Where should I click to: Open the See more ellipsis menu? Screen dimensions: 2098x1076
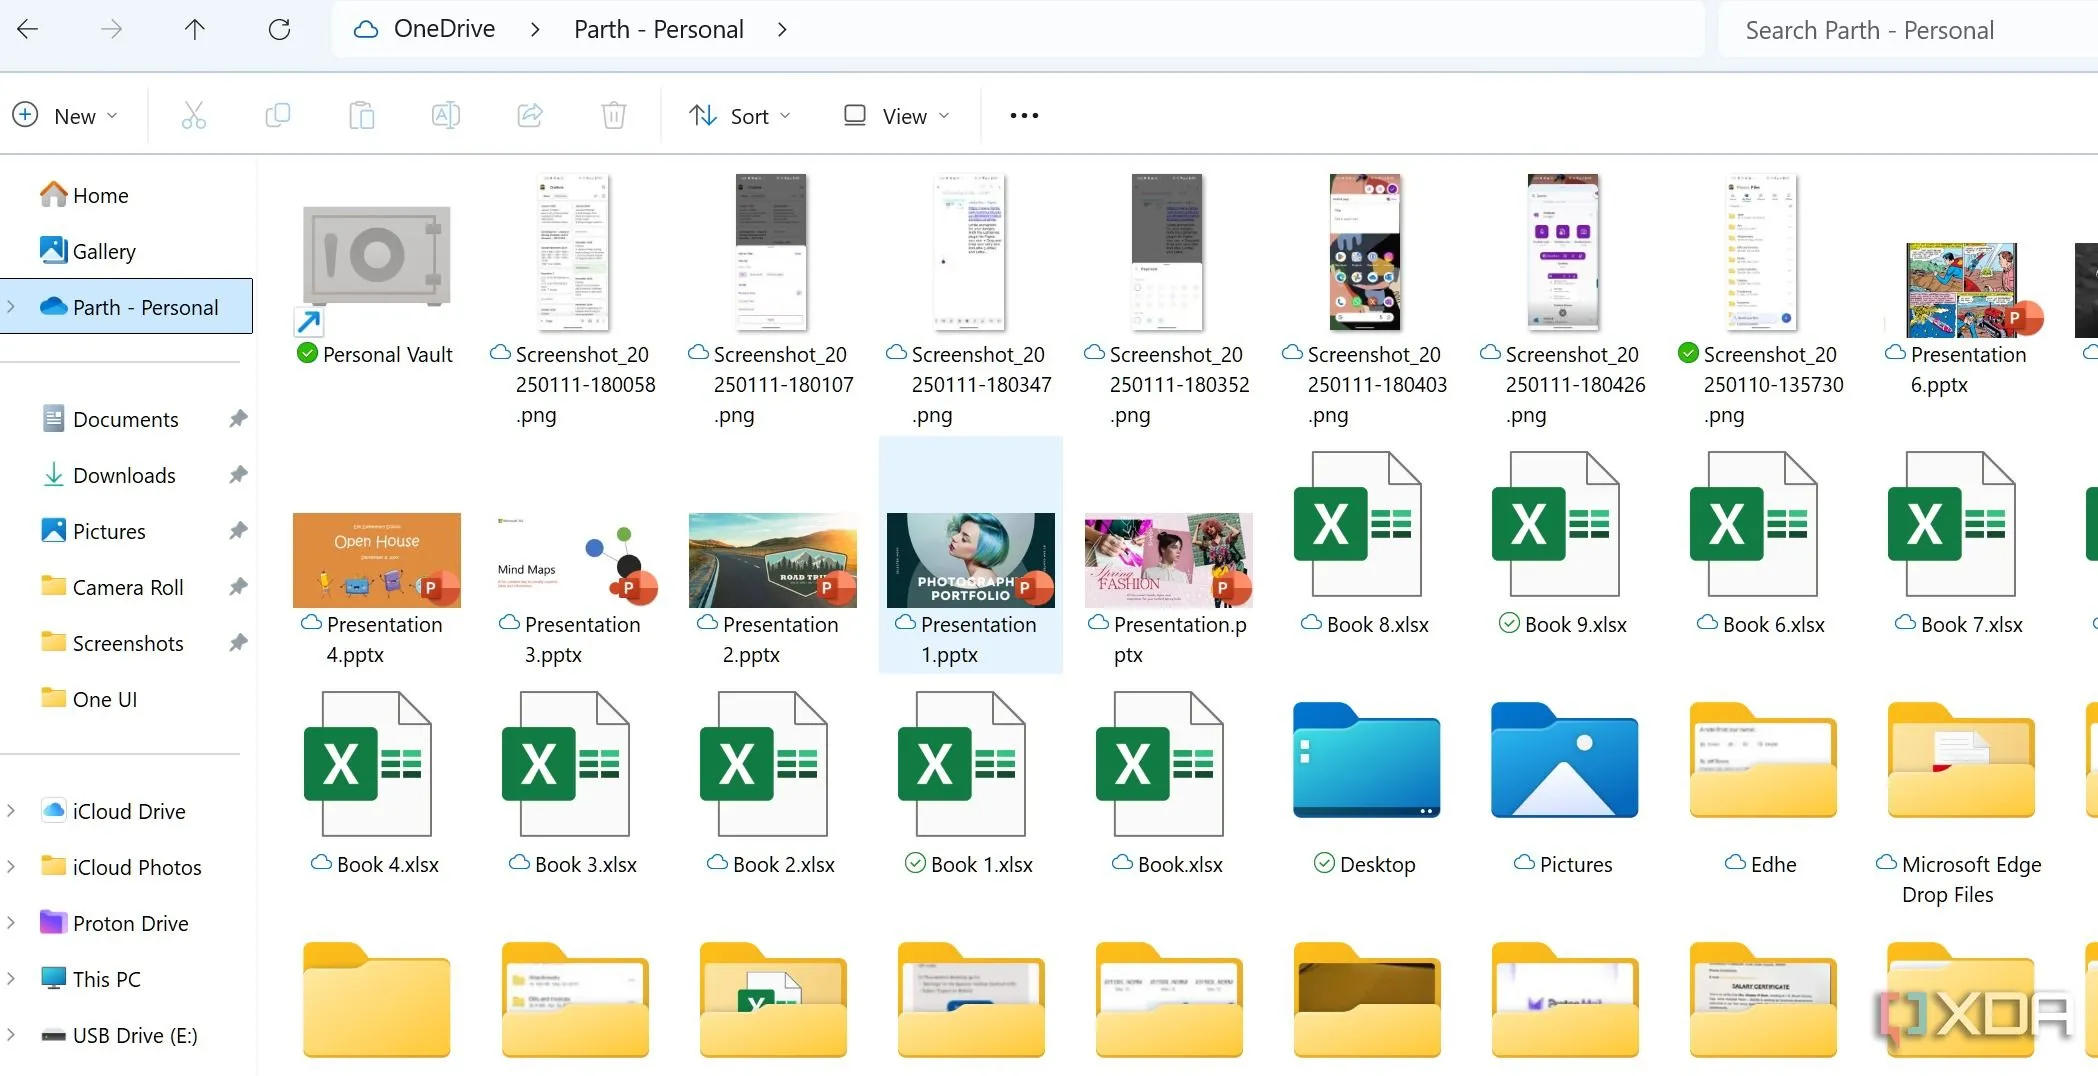1024,116
